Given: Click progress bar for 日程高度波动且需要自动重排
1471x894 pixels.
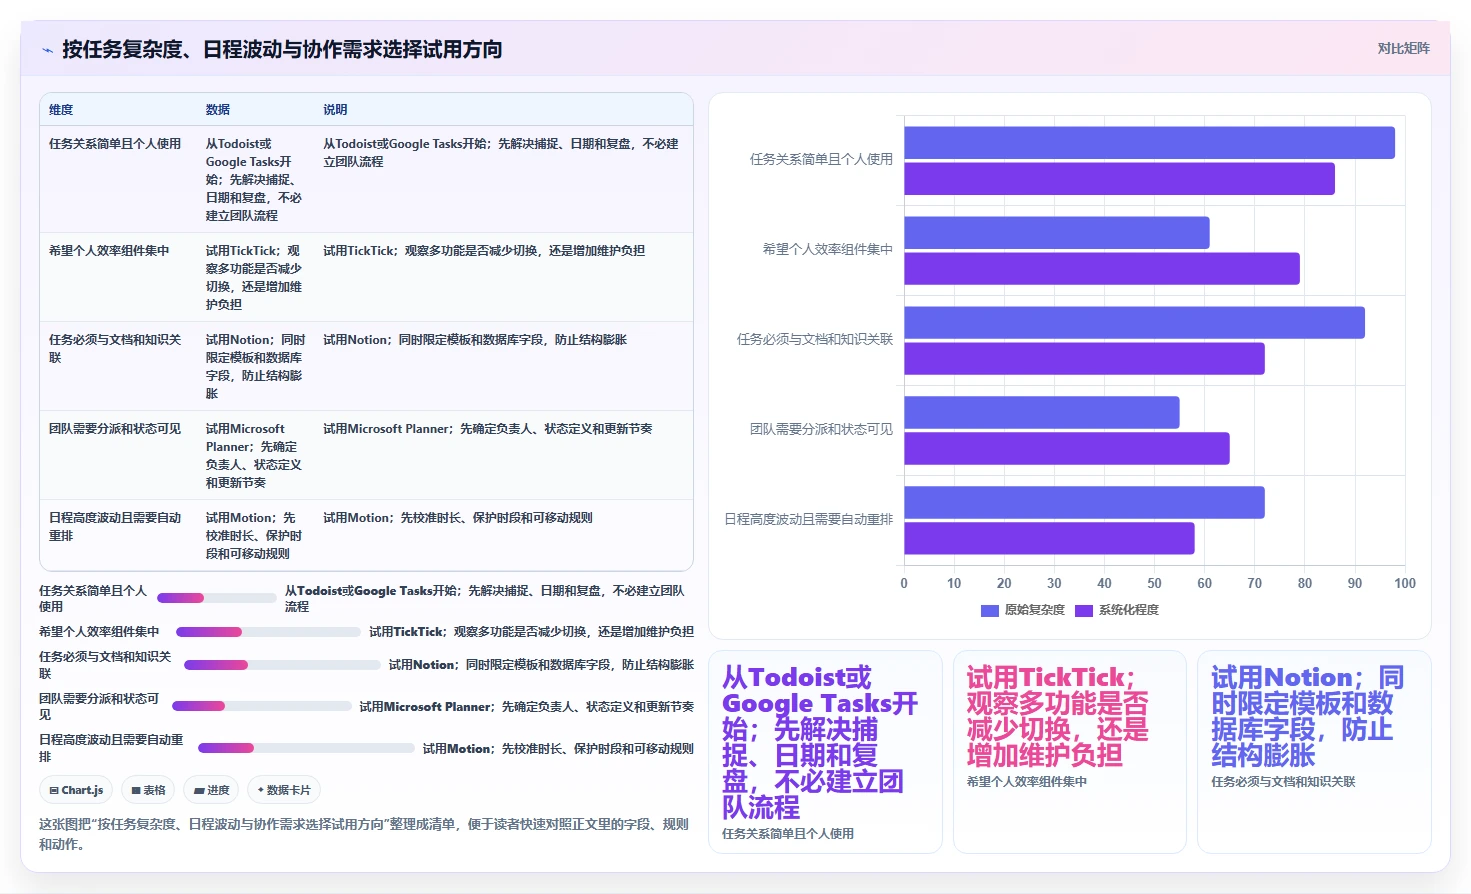Looking at the screenshot, I should pos(306,748).
